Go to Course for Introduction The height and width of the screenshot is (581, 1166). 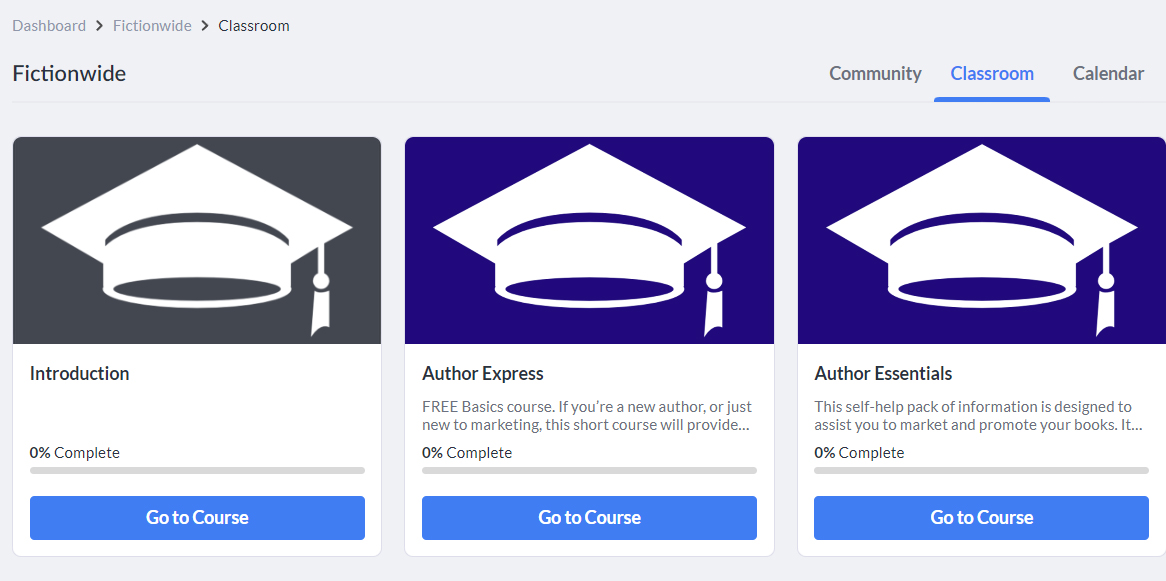coord(197,518)
